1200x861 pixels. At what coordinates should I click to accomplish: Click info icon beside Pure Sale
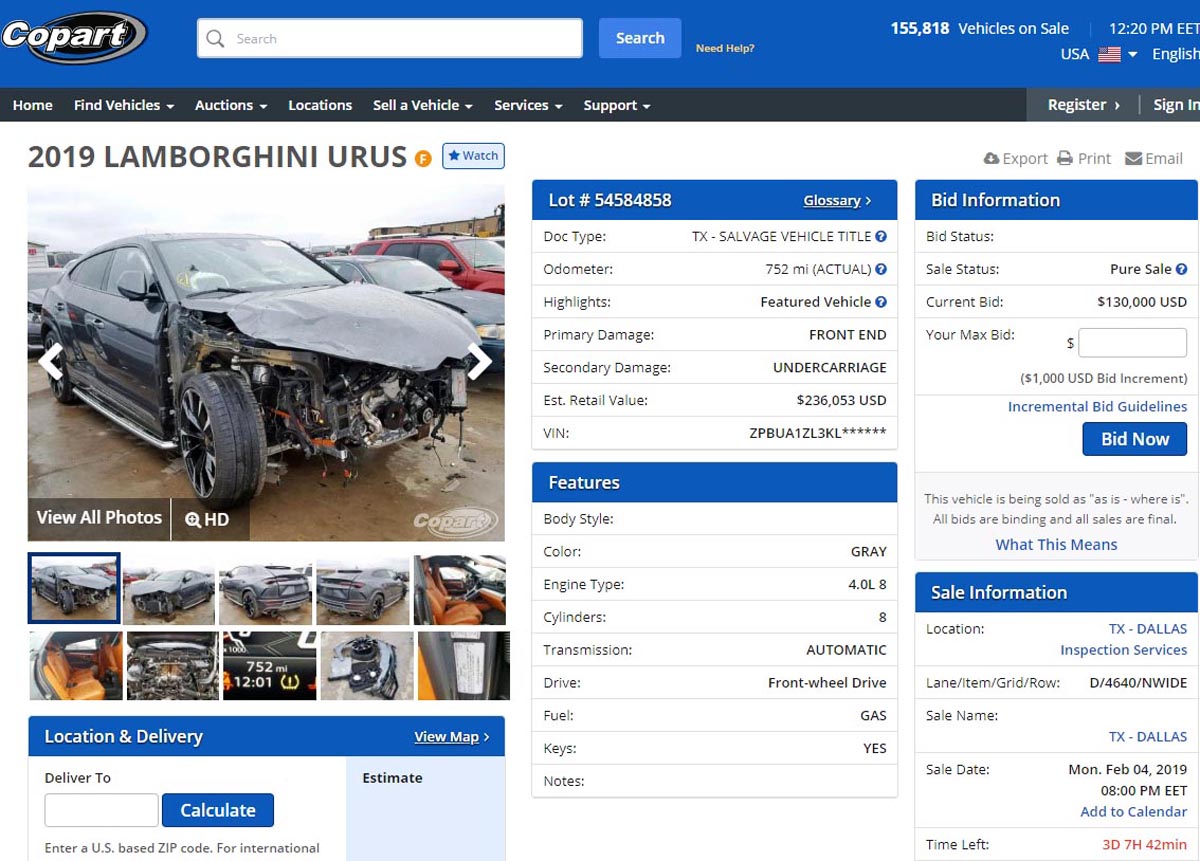point(1181,269)
